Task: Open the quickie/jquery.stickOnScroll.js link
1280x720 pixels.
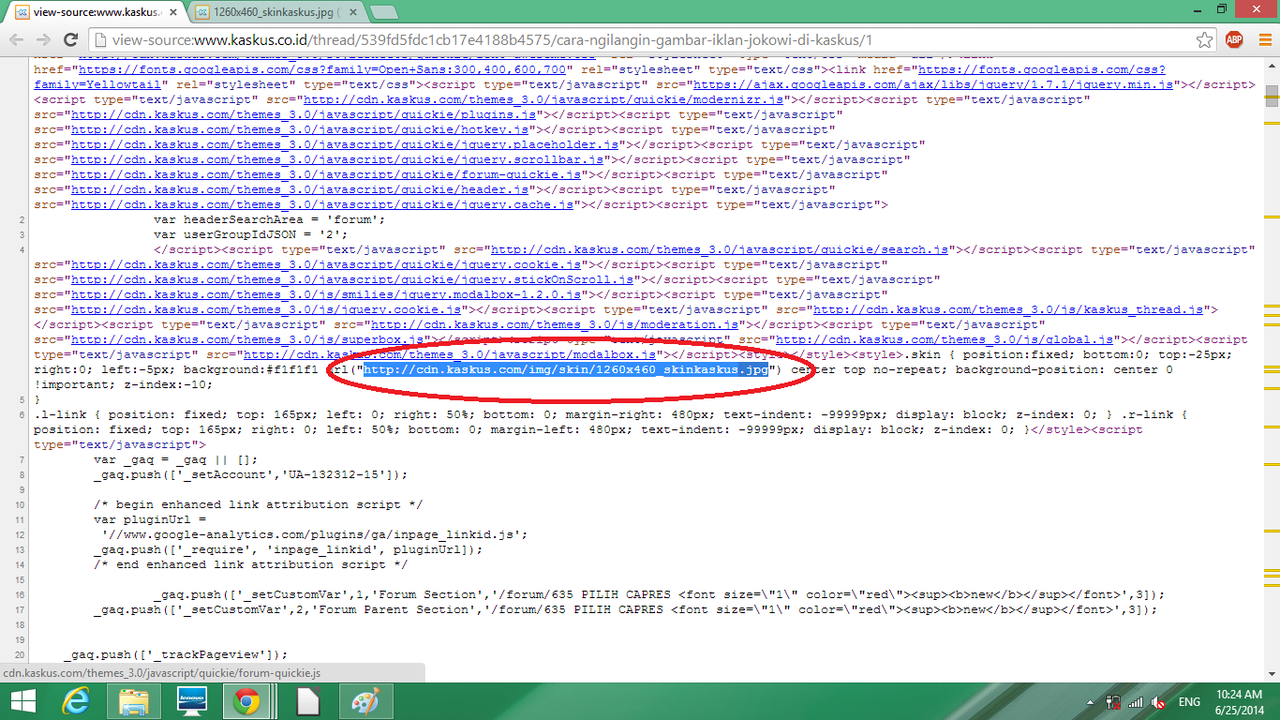Action: [352, 280]
